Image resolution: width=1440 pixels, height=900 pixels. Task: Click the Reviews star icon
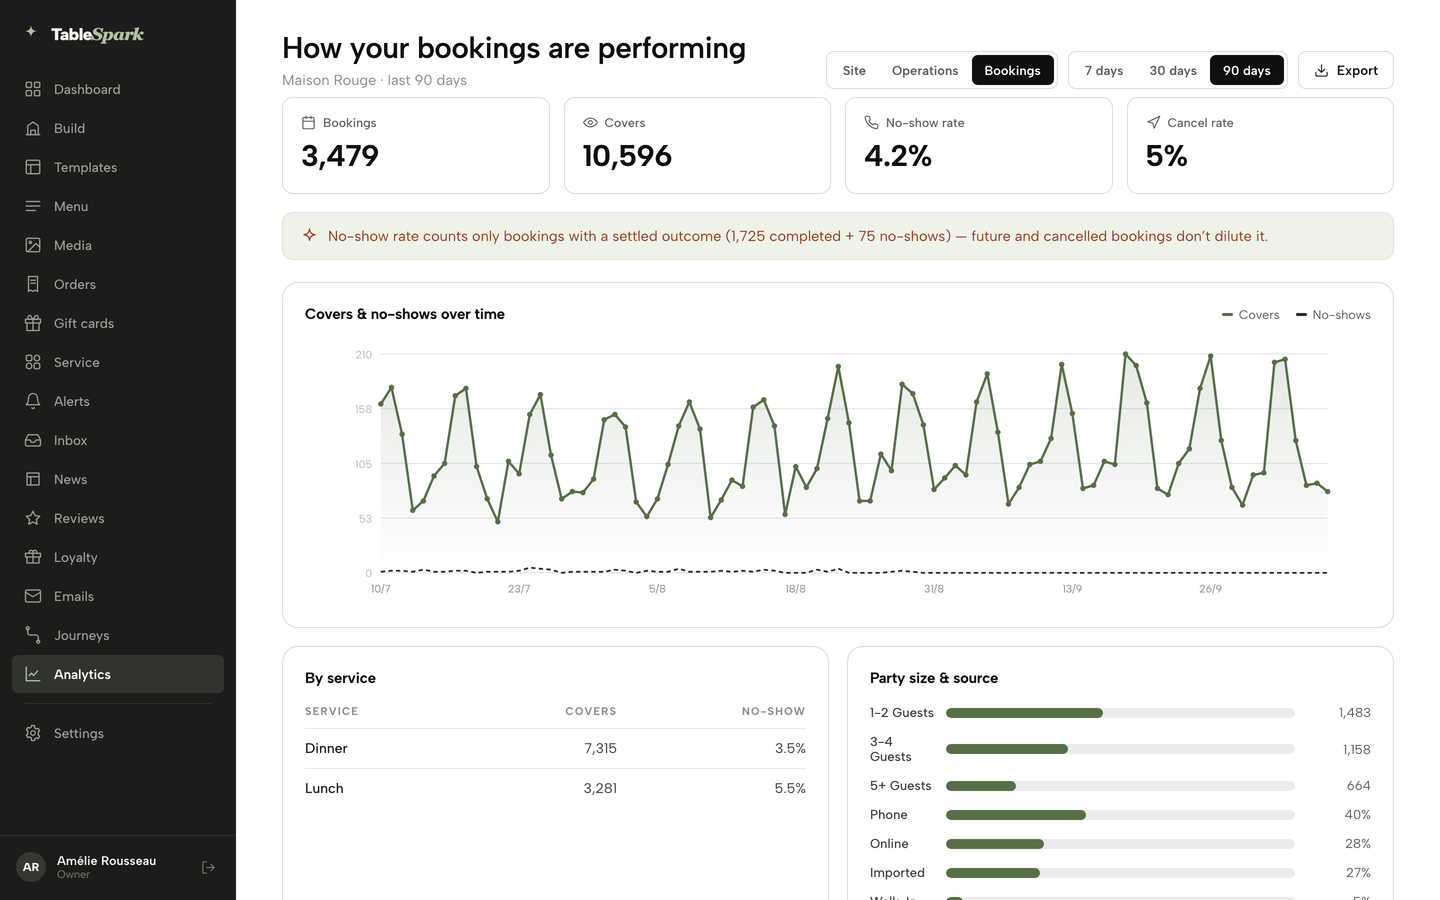point(33,518)
